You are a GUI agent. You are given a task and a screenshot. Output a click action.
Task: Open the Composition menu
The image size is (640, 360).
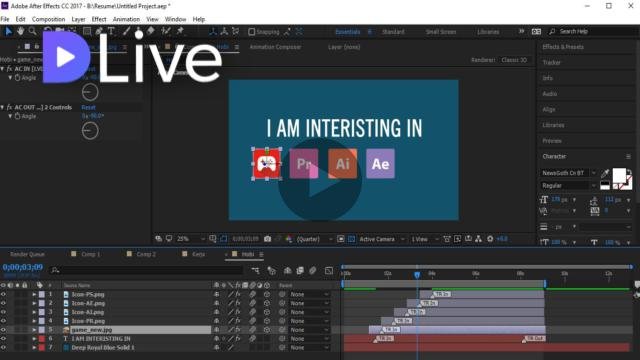pyautogui.click(x=49, y=19)
